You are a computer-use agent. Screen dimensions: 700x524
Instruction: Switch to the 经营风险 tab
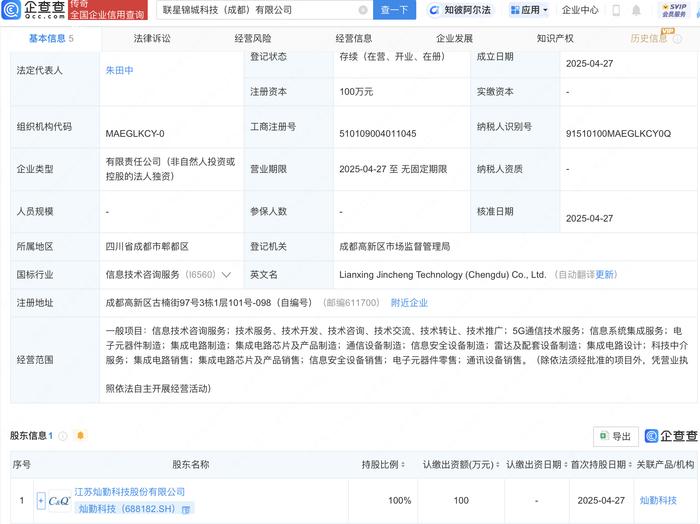tap(253, 38)
